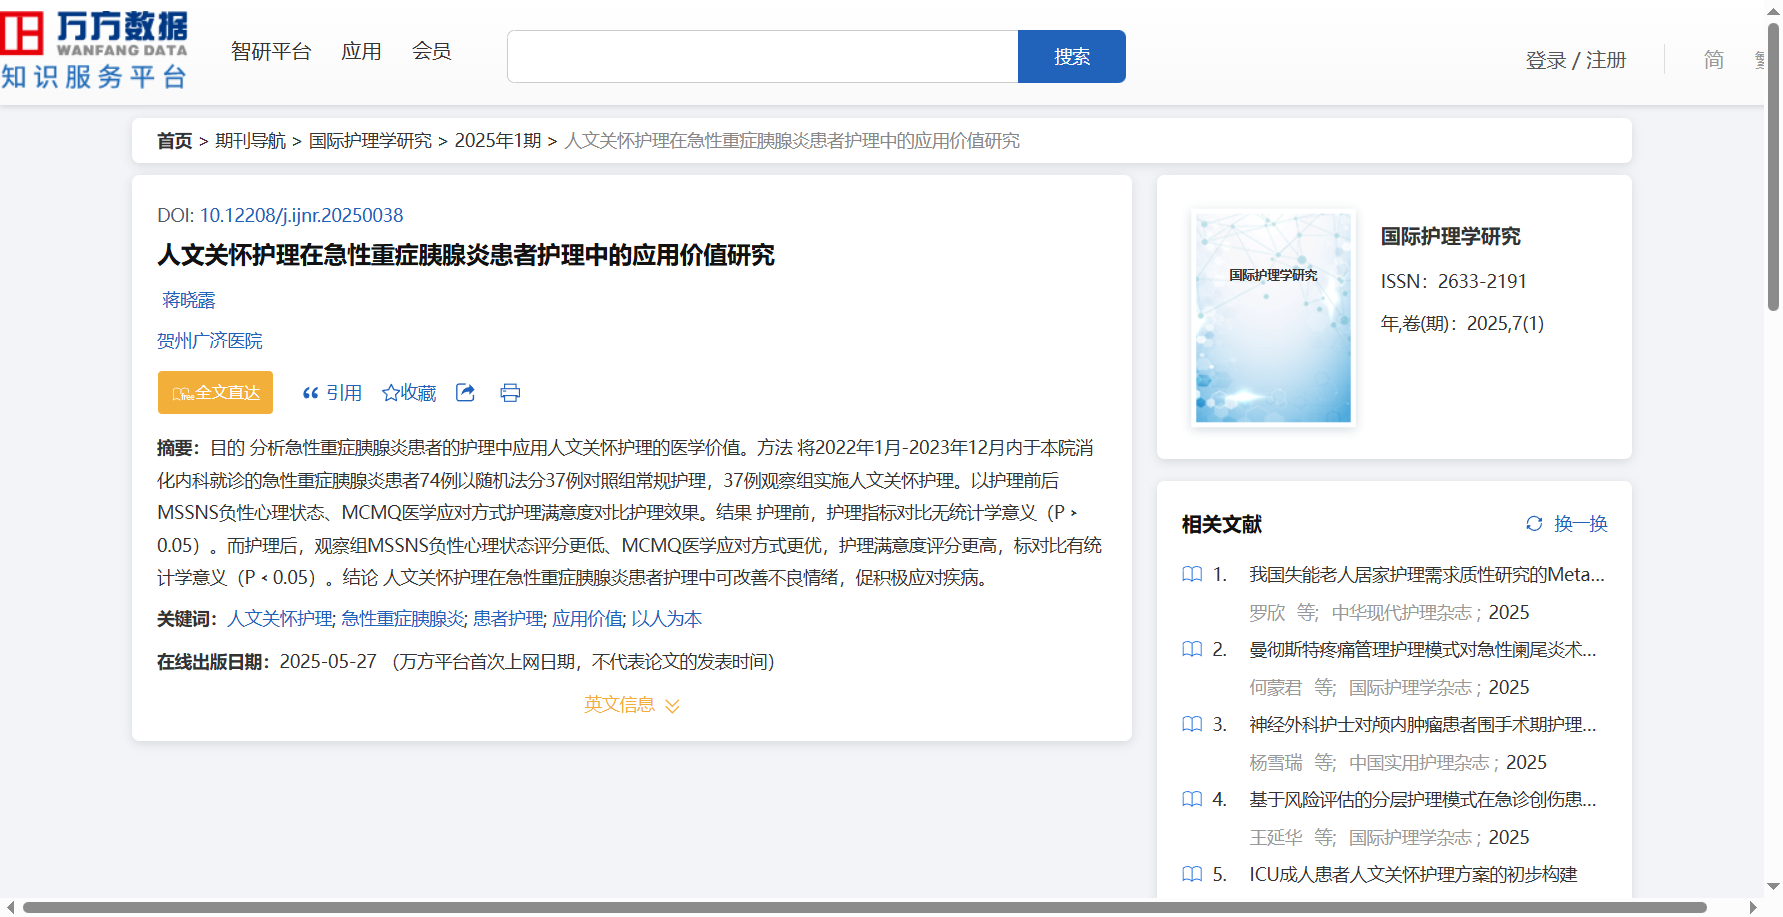Open 期刊导航 breadcrumb link
The image size is (1783, 917).
pyautogui.click(x=251, y=141)
